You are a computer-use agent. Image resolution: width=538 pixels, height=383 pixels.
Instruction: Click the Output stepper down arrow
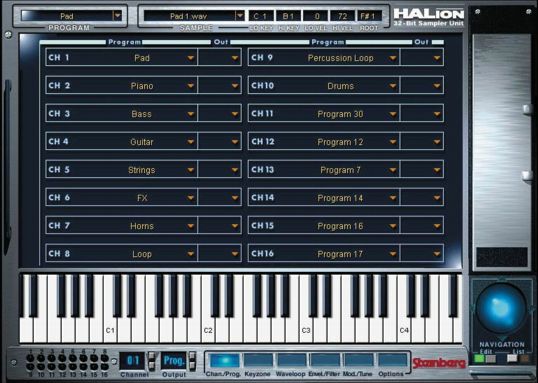[192, 365]
